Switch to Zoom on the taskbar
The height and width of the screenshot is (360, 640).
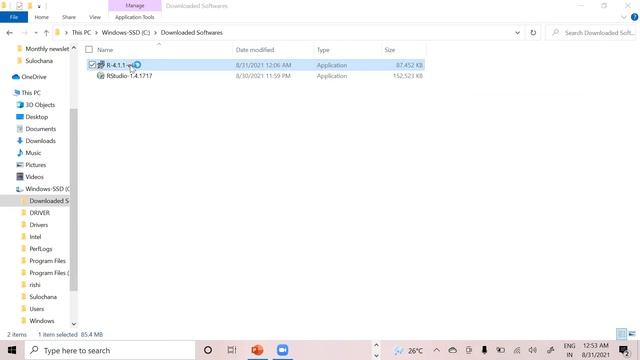pyautogui.click(x=282, y=350)
